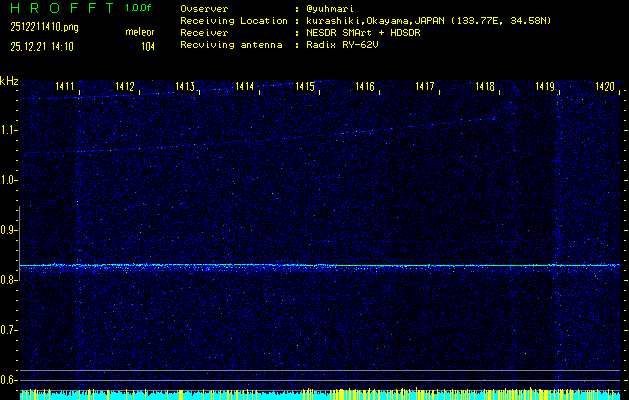The height and width of the screenshot is (400, 629).
Task: Click the 25.12.21 14:10 timestamp
Action: [43, 46]
